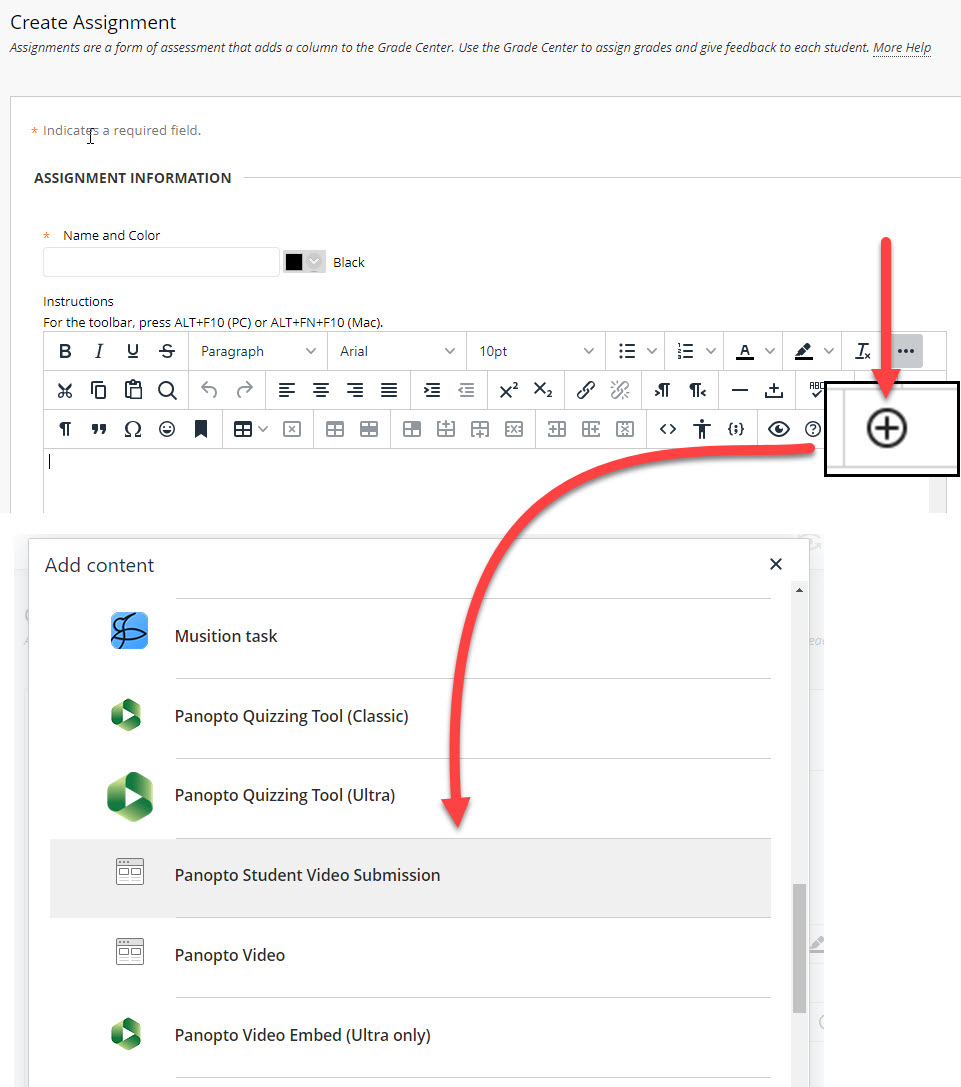Screen dimensions: 961x1087
Task: Remove the link with the unlink icon
Action: [x=620, y=390]
